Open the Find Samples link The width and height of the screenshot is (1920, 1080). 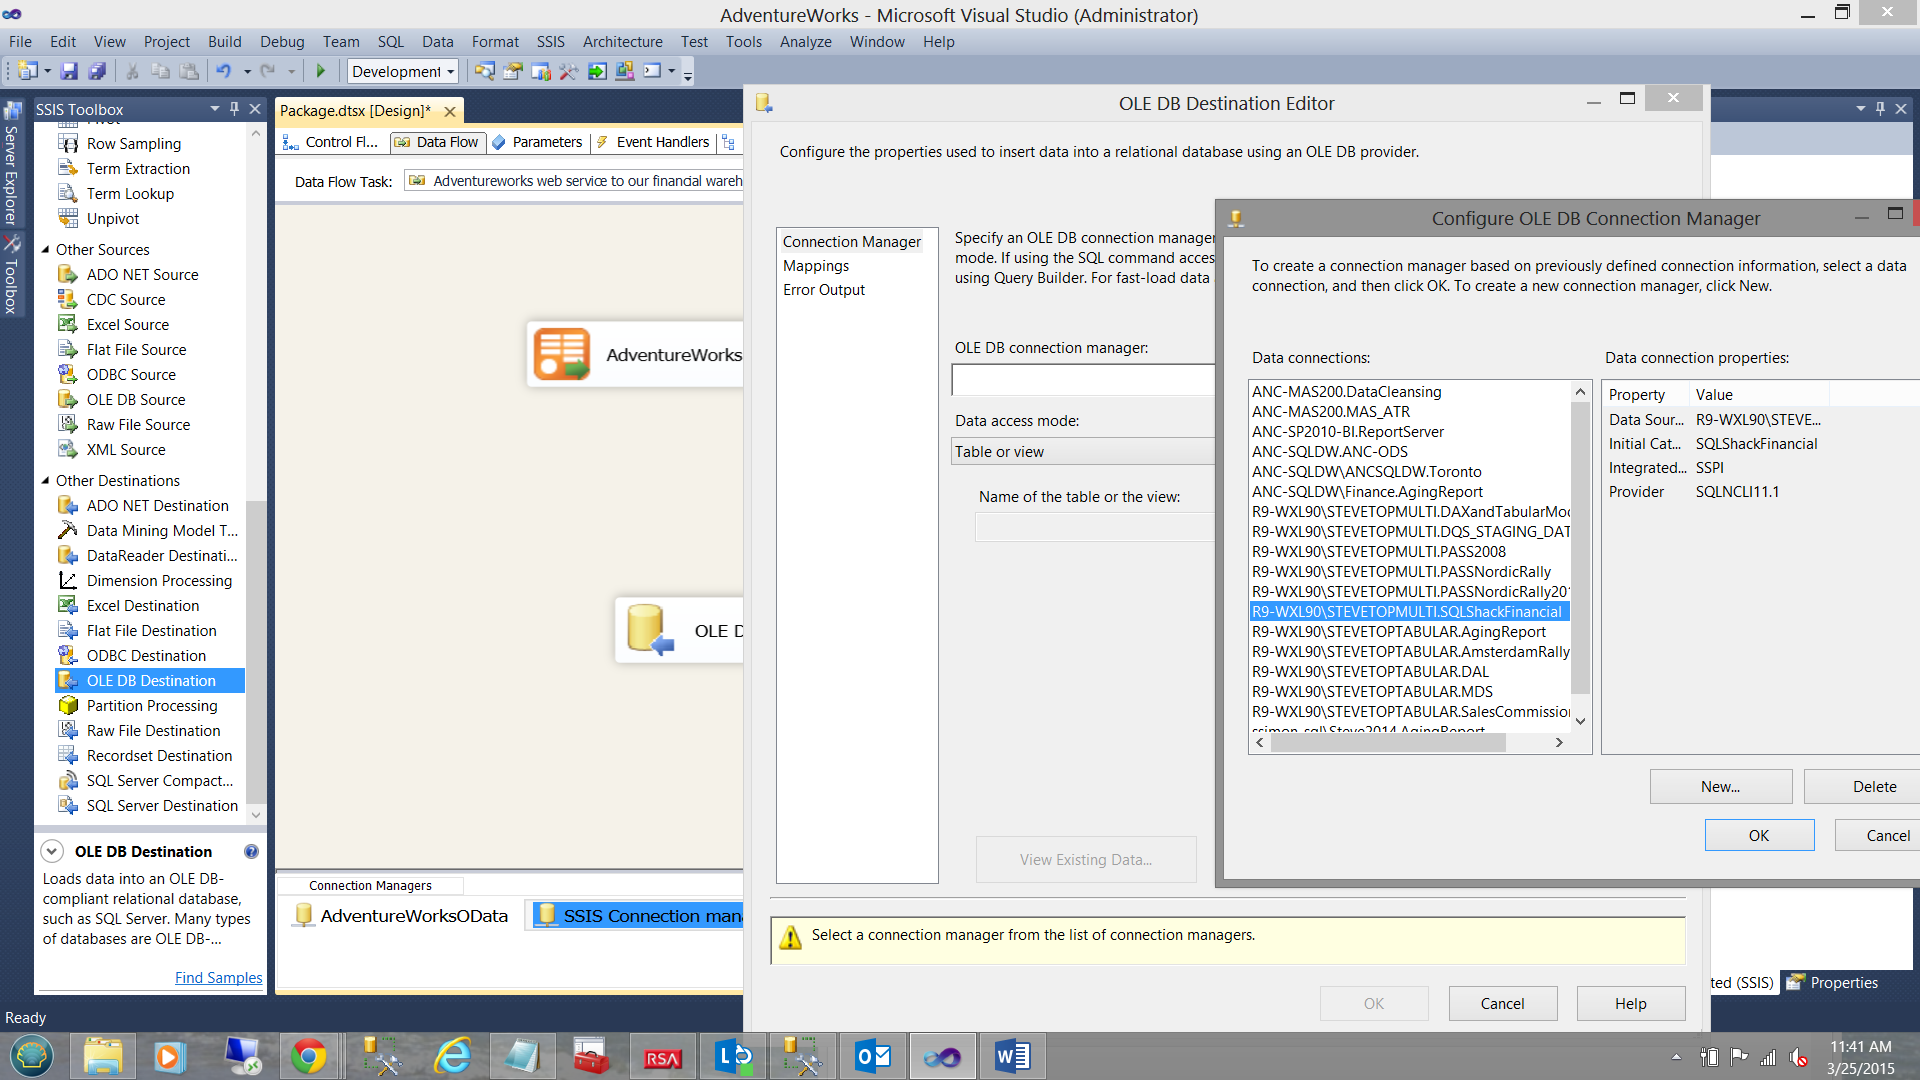tap(218, 977)
